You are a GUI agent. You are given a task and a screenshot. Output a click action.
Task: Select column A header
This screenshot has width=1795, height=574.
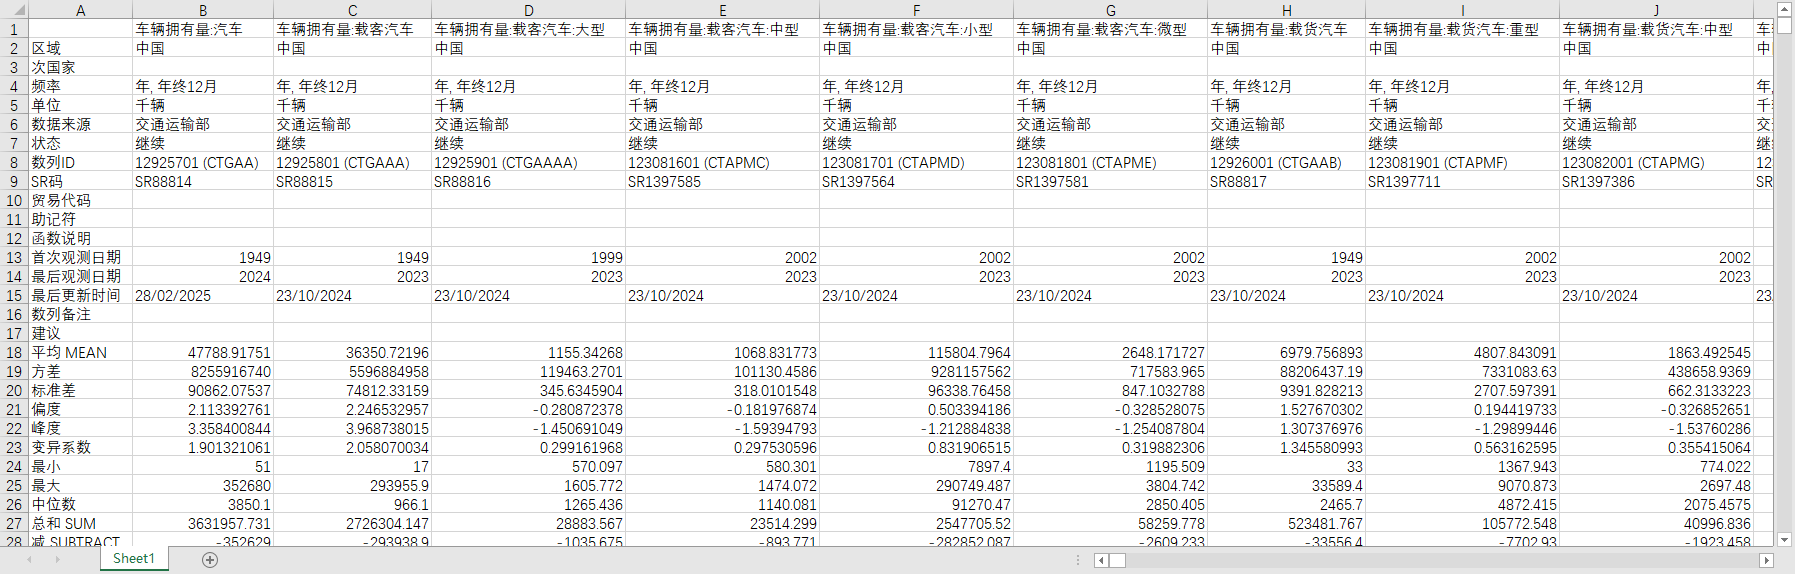pyautogui.click(x=80, y=10)
